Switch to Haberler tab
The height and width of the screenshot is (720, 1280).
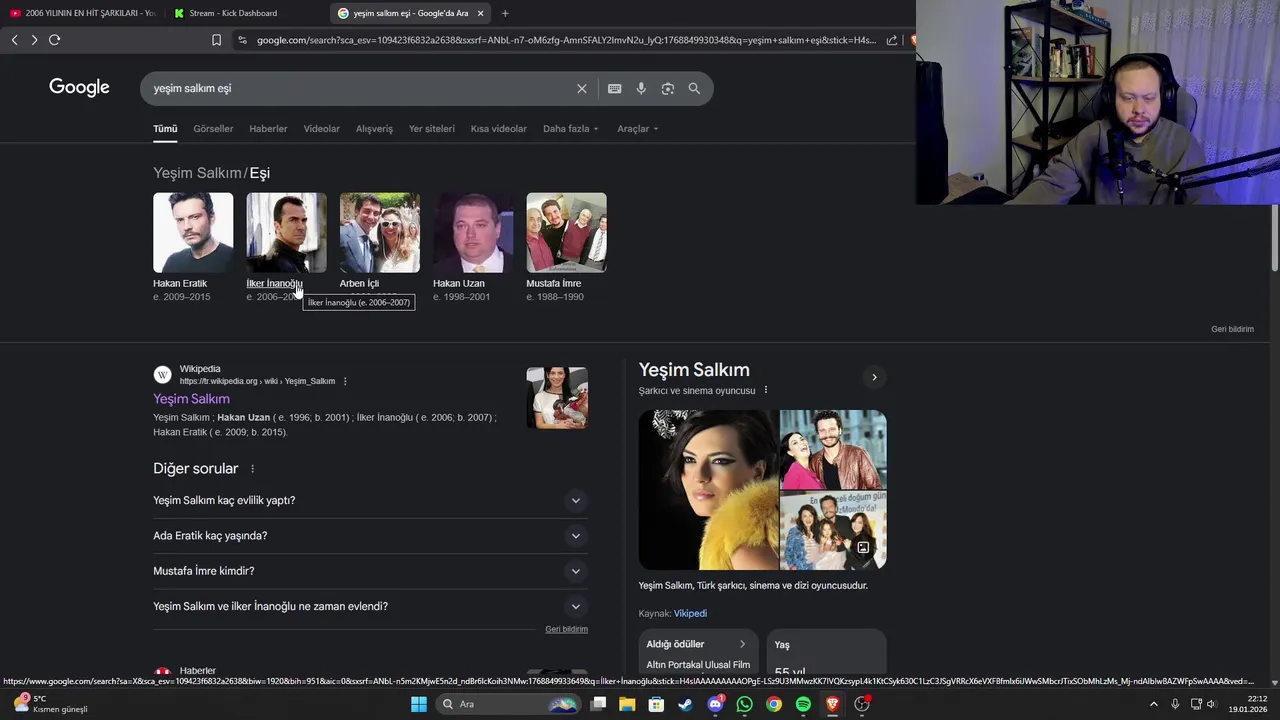[x=268, y=129]
